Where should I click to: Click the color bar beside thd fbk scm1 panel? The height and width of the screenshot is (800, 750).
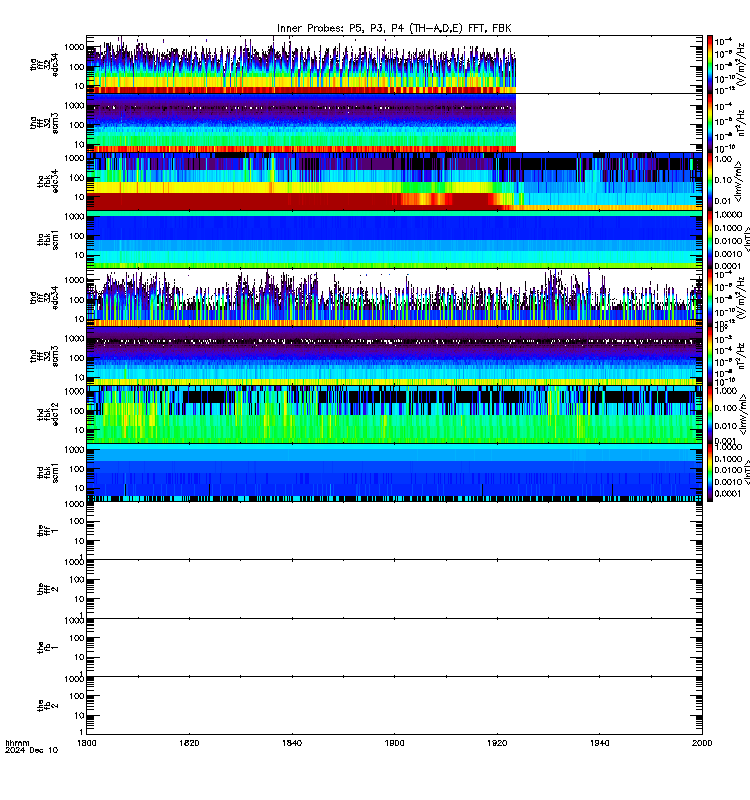[710, 473]
